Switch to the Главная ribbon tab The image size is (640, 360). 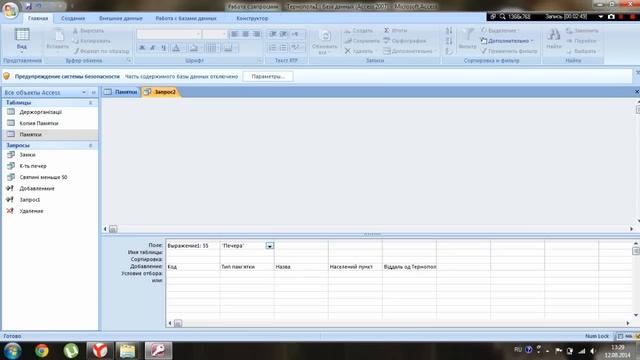coord(38,18)
